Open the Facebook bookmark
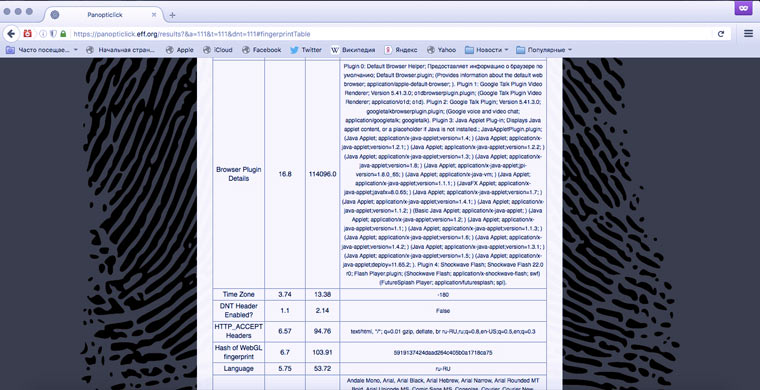The height and width of the screenshot is (390, 760). pos(262,49)
